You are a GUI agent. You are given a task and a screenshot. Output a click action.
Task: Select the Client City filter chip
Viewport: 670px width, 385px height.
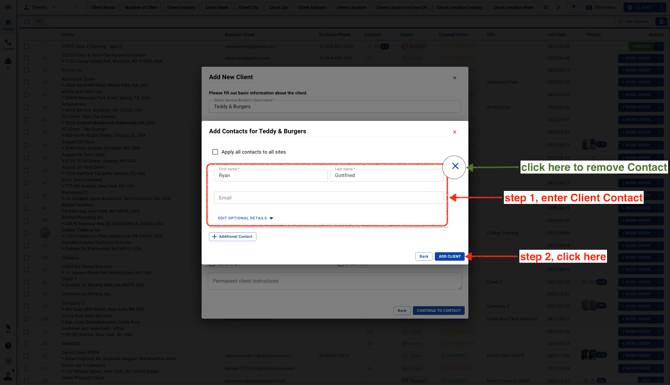pos(249,7)
